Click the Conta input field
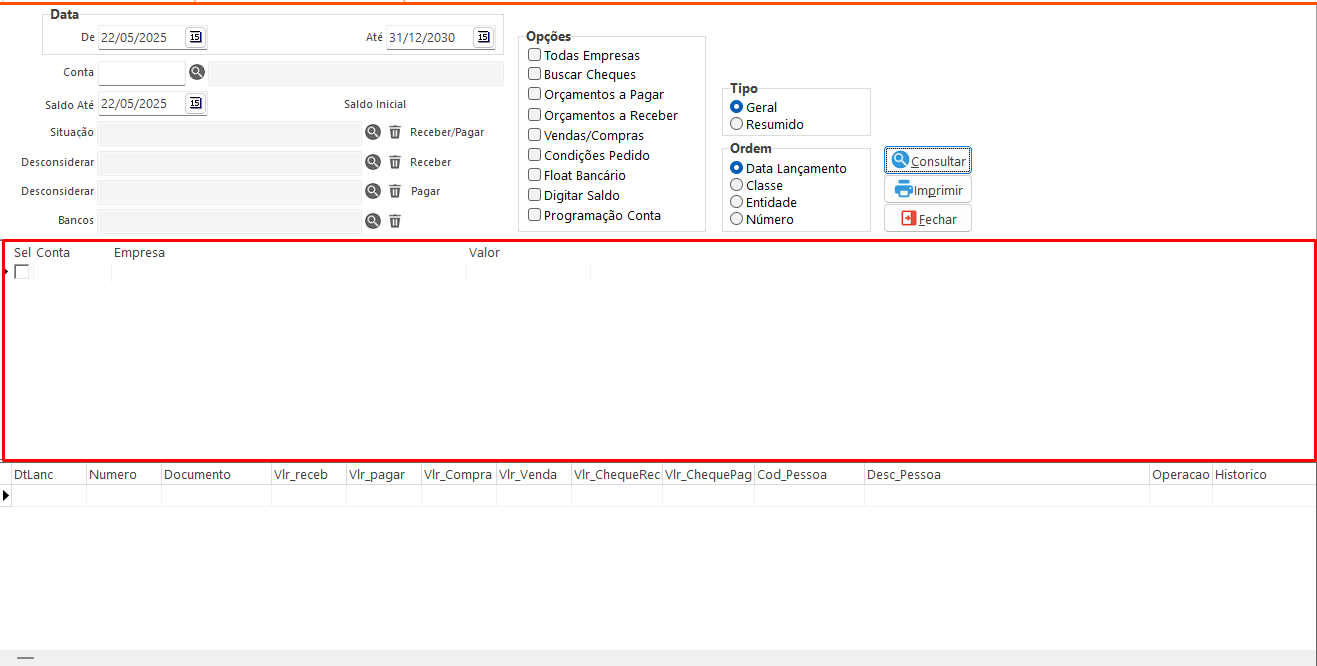Viewport: 1317px width, 666px height. pyautogui.click(x=141, y=73)
